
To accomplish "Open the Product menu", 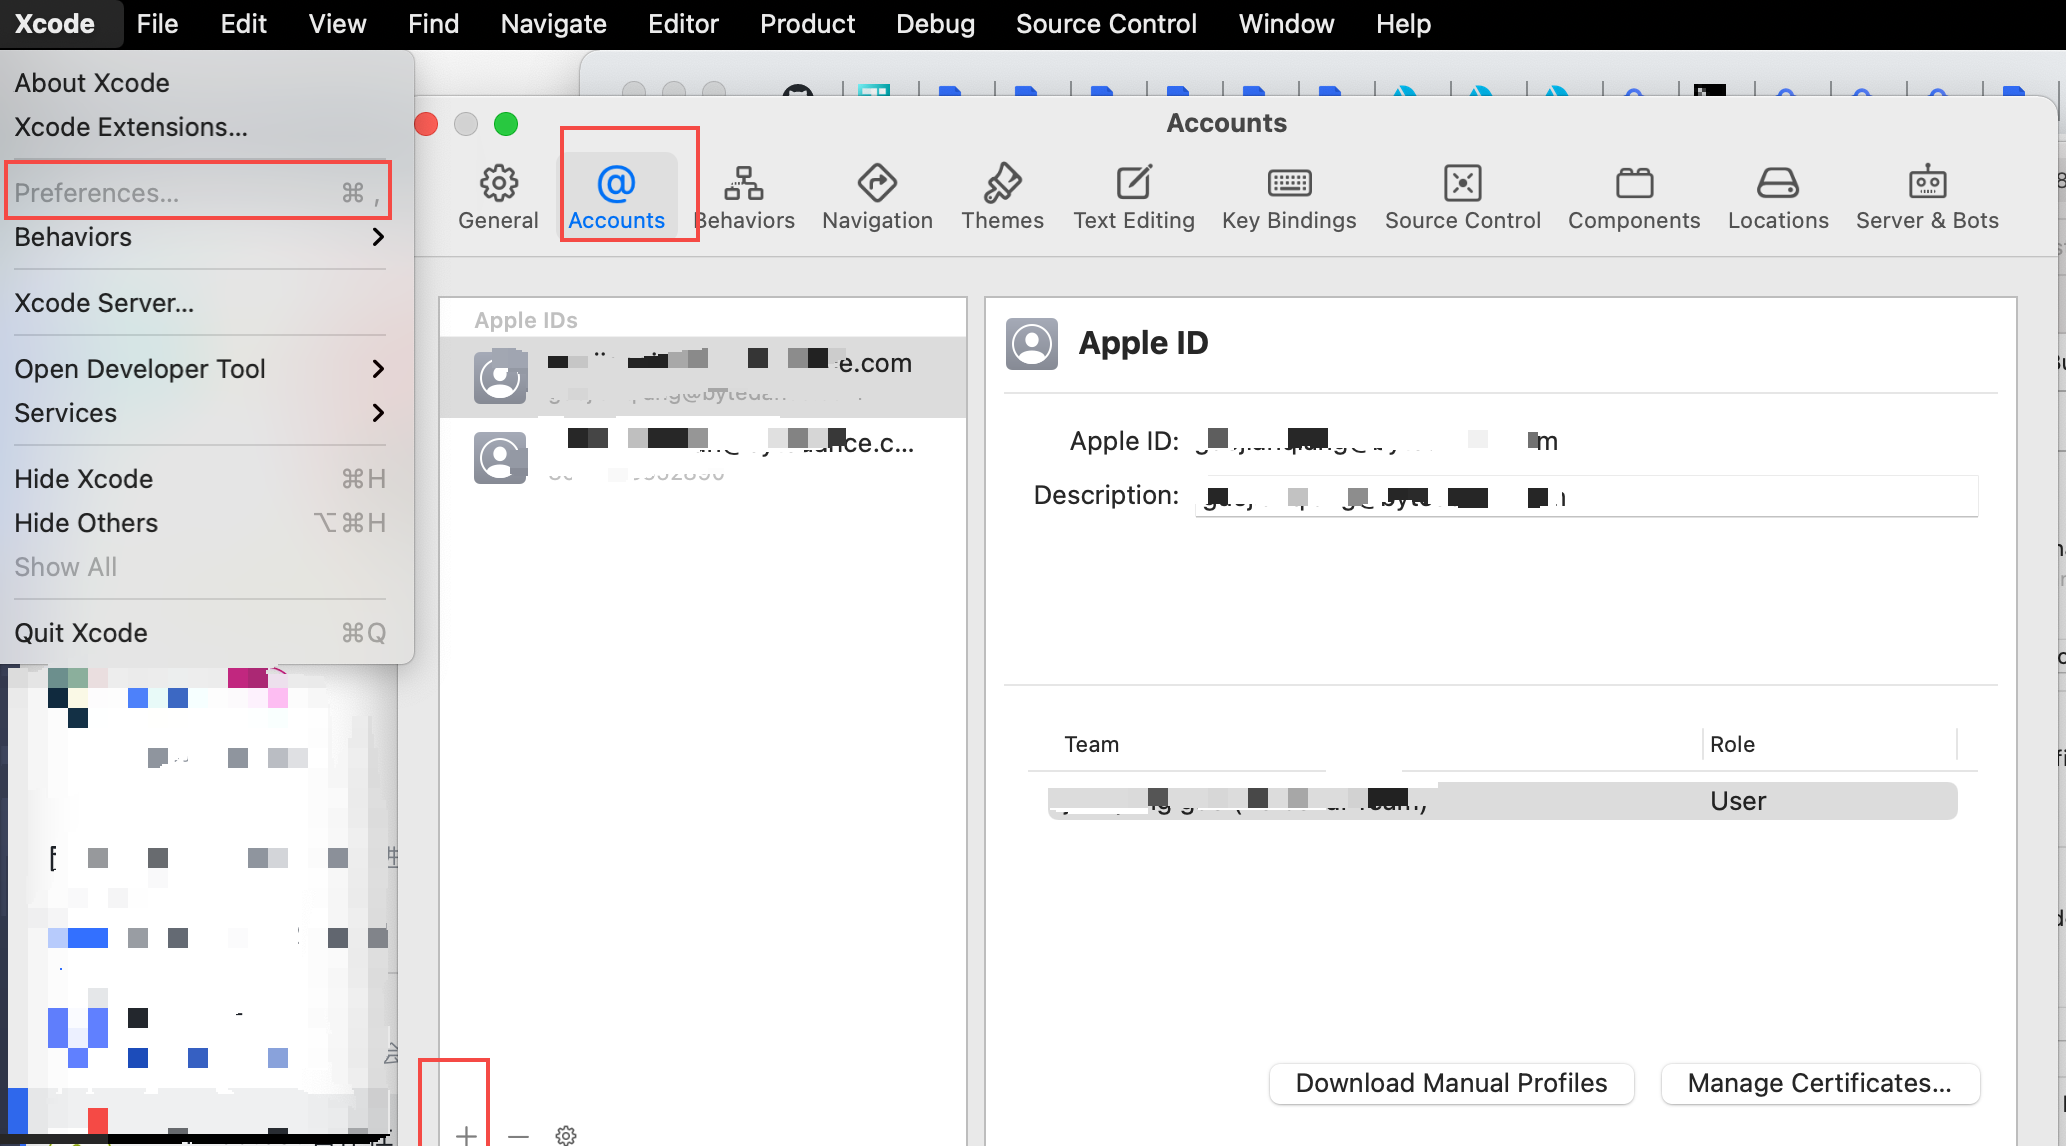I will [x=807, y=24].
